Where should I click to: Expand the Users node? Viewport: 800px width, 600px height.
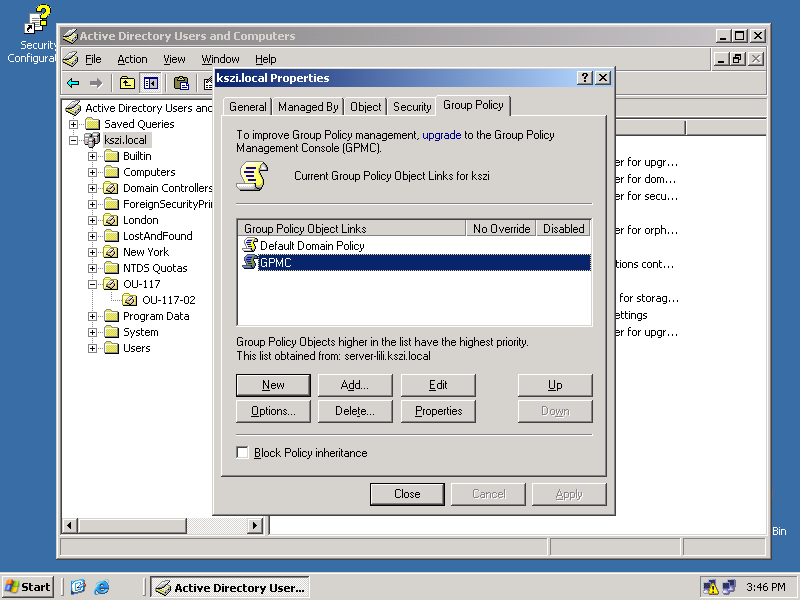click(x=92, y=348)
